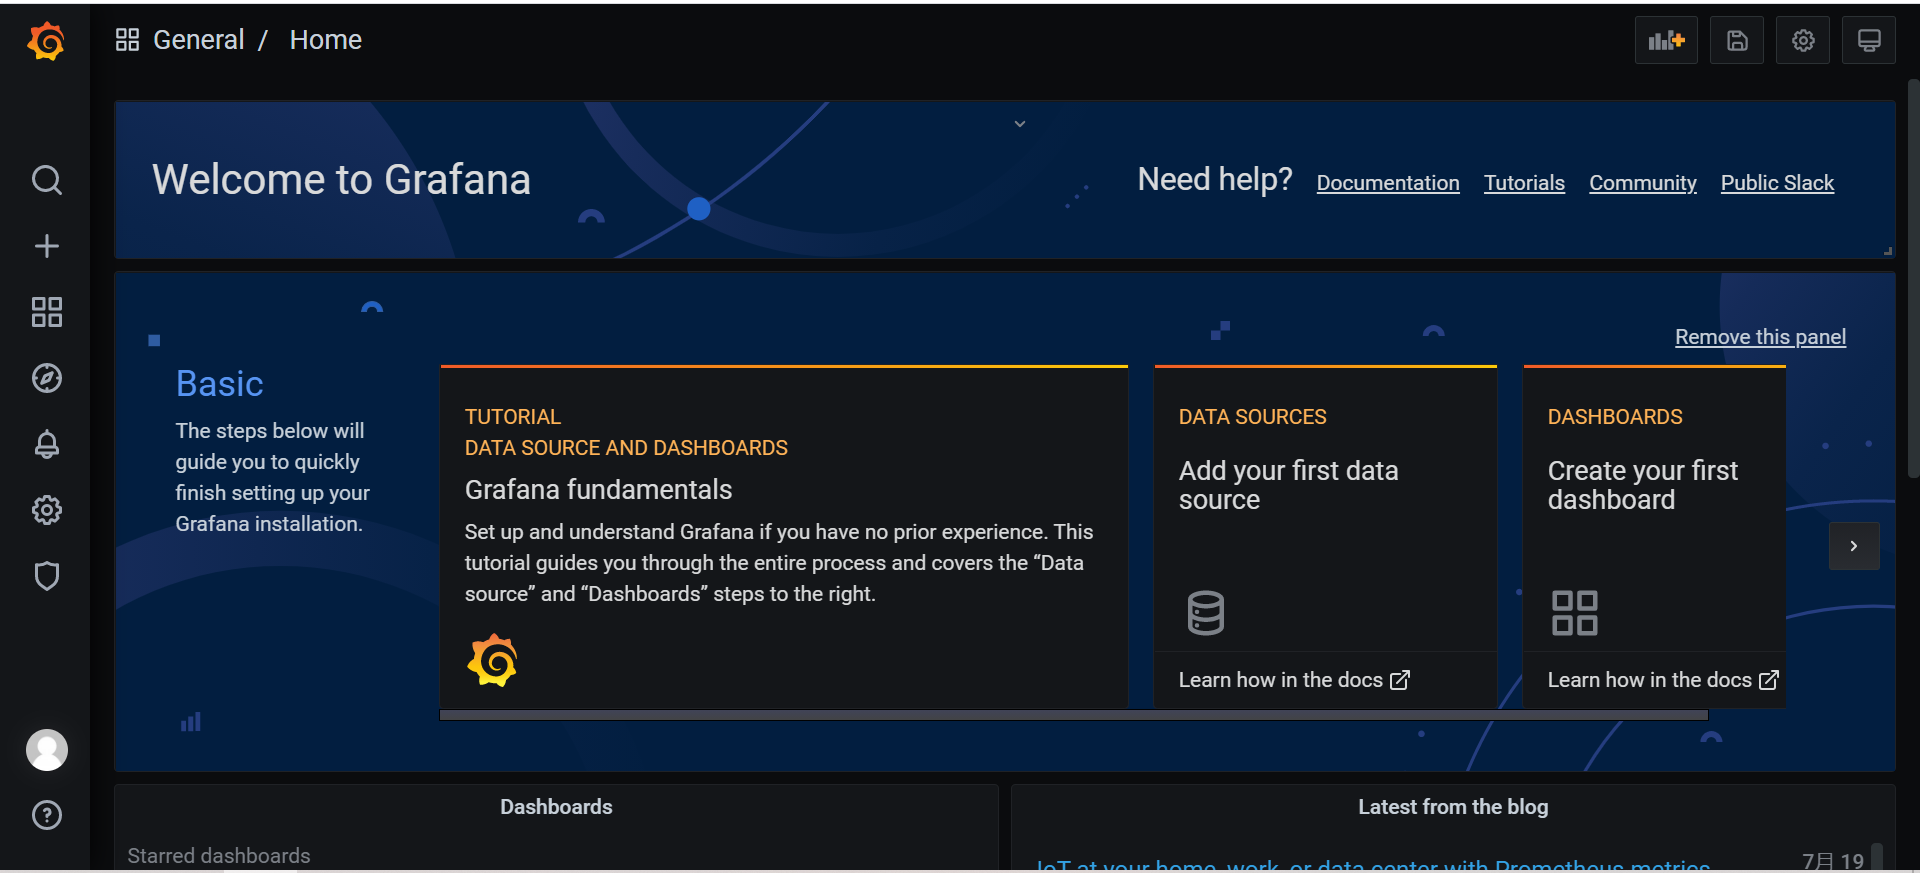Open the Public Slack link
The width and height of the screenshot is (1920, 873).
tap(1777, 183)
